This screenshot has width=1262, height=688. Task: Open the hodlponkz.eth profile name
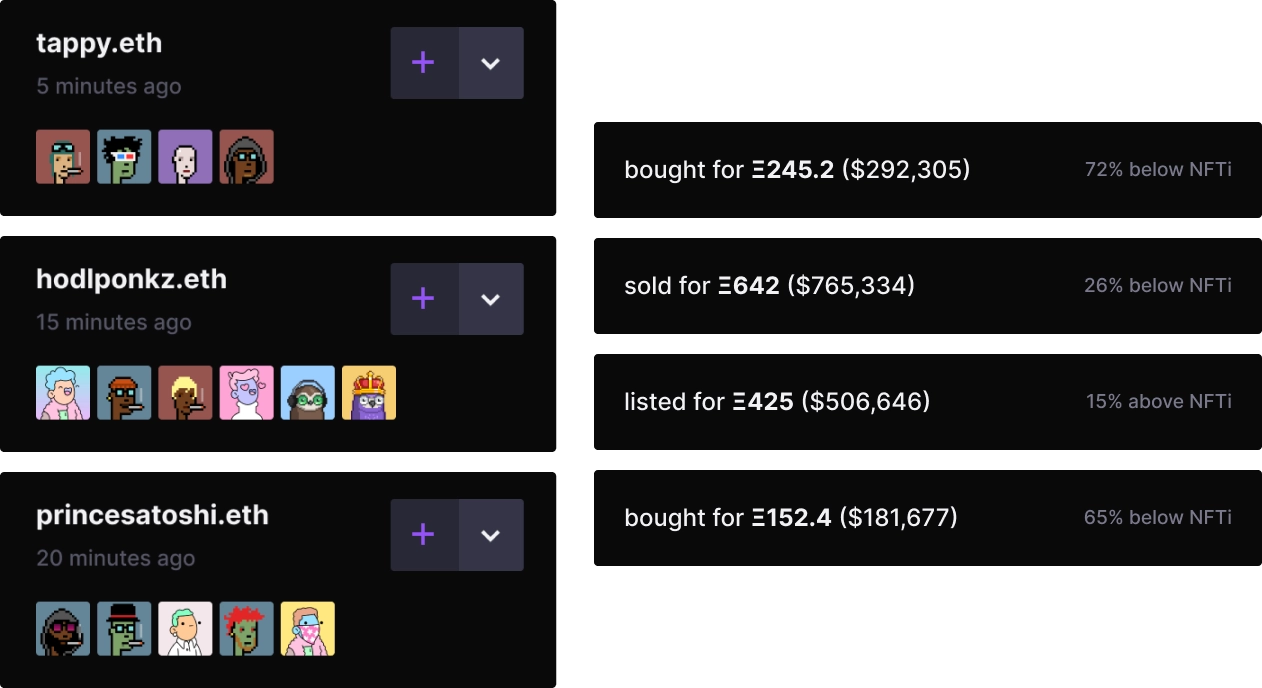[x=131, y=280]
